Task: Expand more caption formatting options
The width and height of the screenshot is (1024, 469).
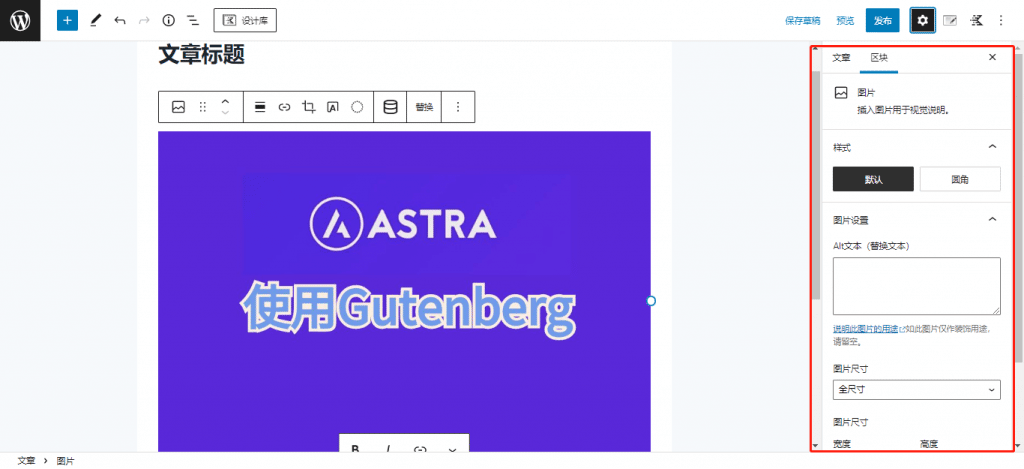Action: [x=453, y=449]
